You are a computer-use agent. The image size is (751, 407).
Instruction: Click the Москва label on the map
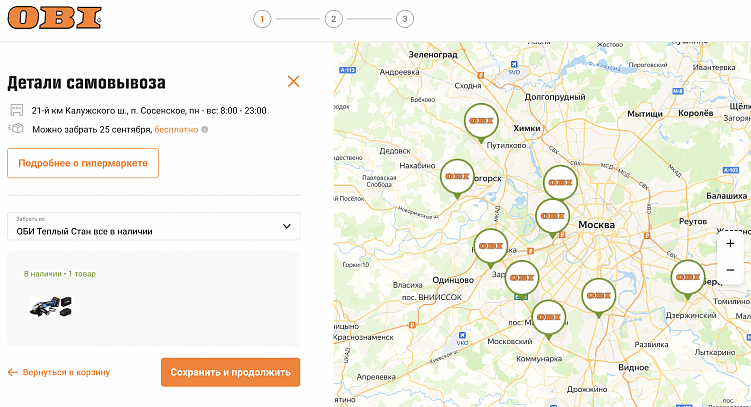596,225
